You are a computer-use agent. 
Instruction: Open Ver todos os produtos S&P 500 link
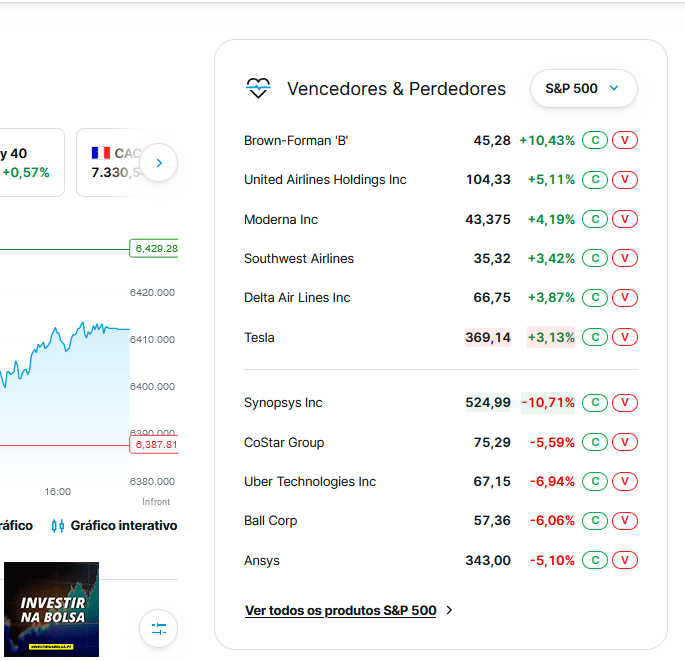340,610
